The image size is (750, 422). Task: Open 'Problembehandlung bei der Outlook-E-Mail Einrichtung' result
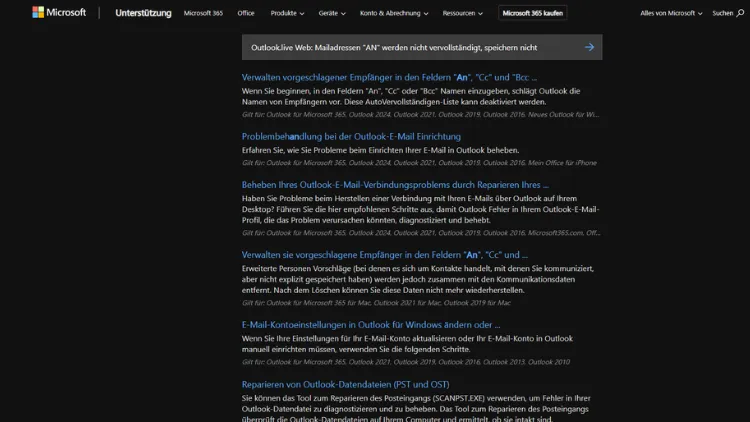pos(351,137)
